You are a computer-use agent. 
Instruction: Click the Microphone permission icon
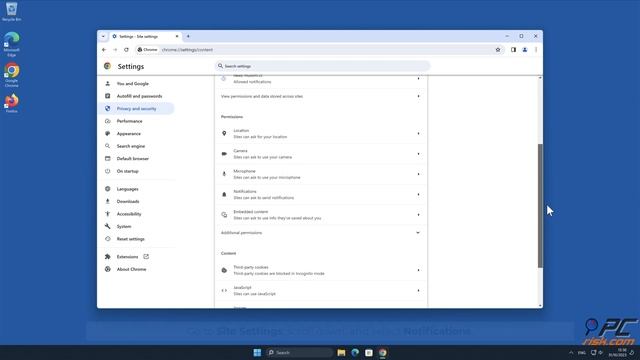(x=224, y=174)
